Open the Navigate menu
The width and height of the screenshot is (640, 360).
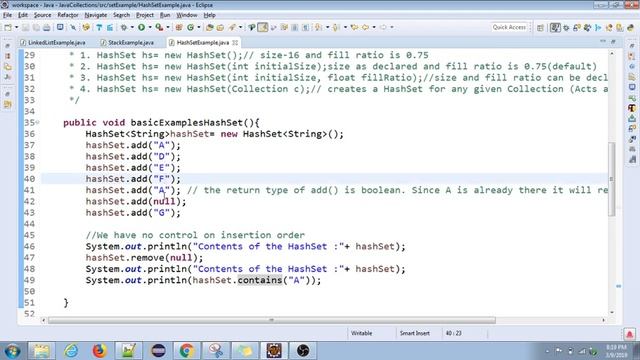96,15
